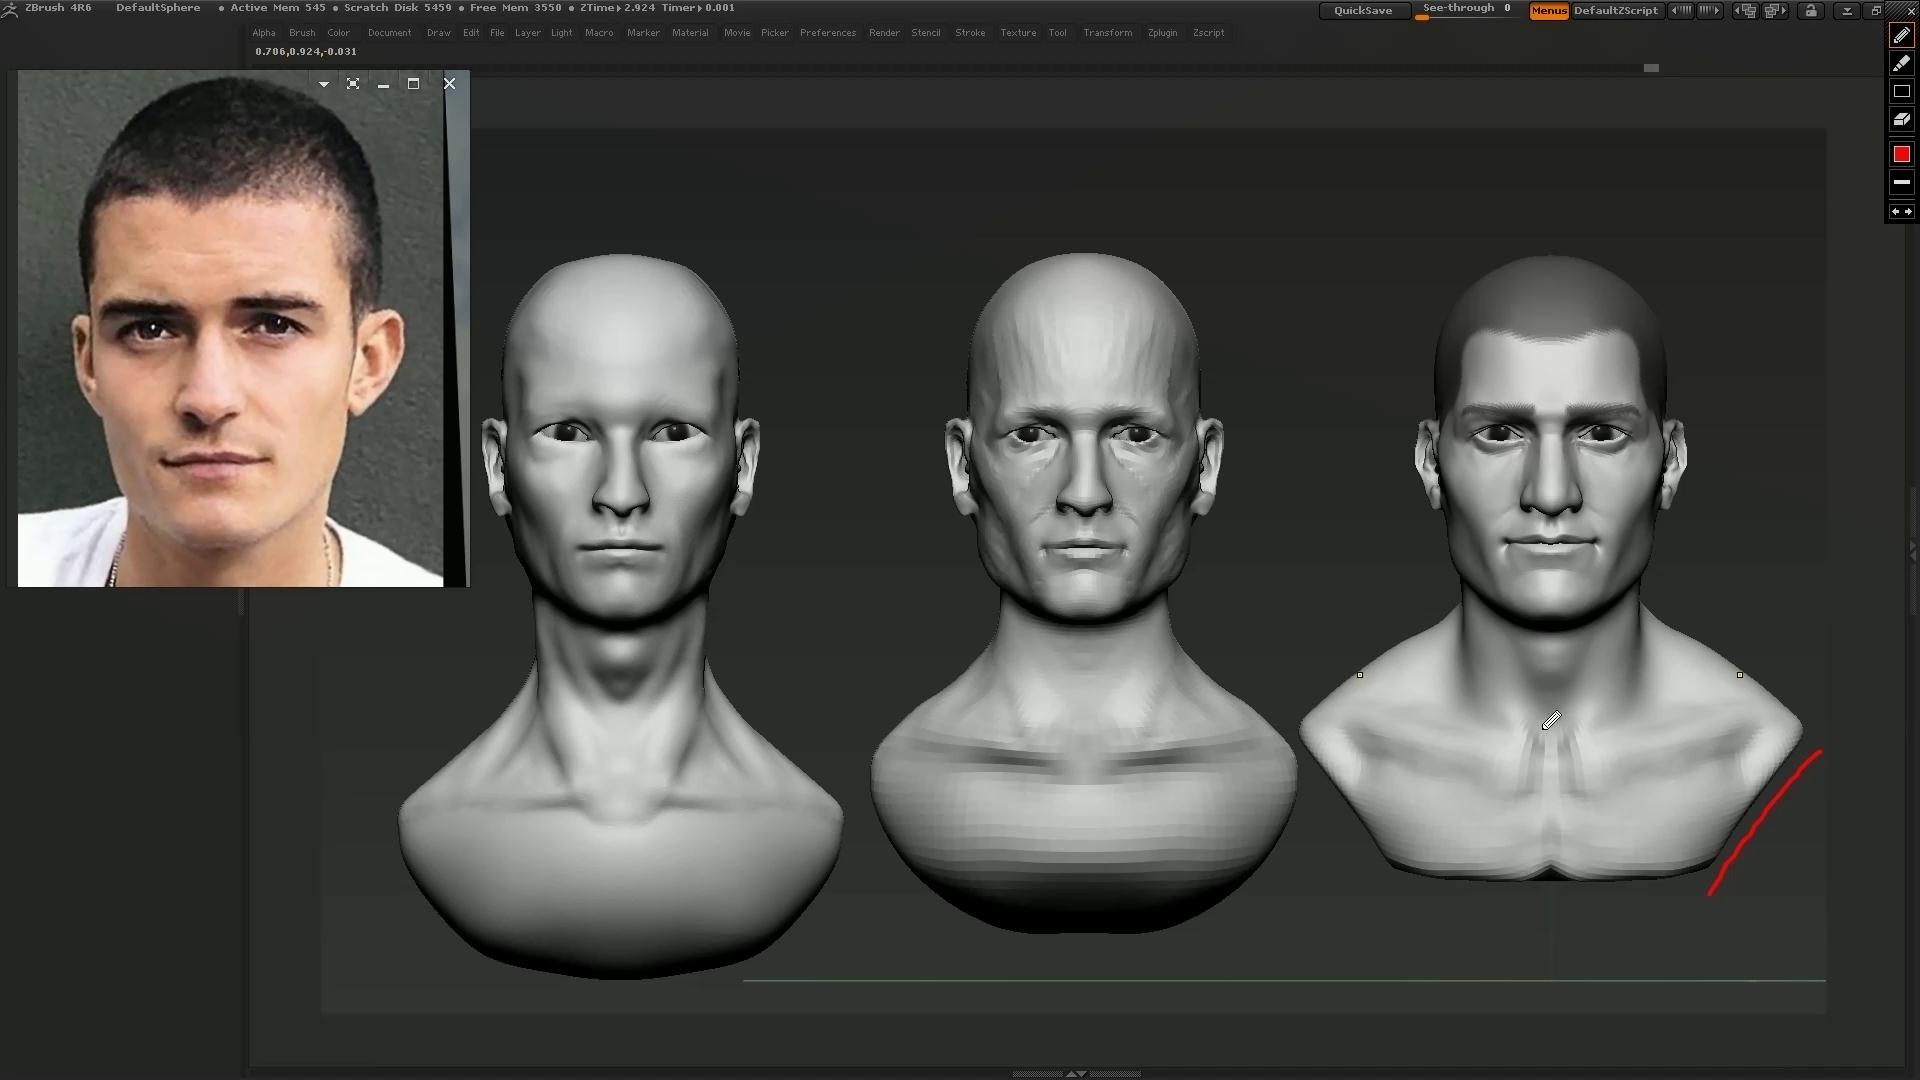1920x1080 pixels.
Task: Toggle the reference image fit-view button
Action: coord(353,84)
